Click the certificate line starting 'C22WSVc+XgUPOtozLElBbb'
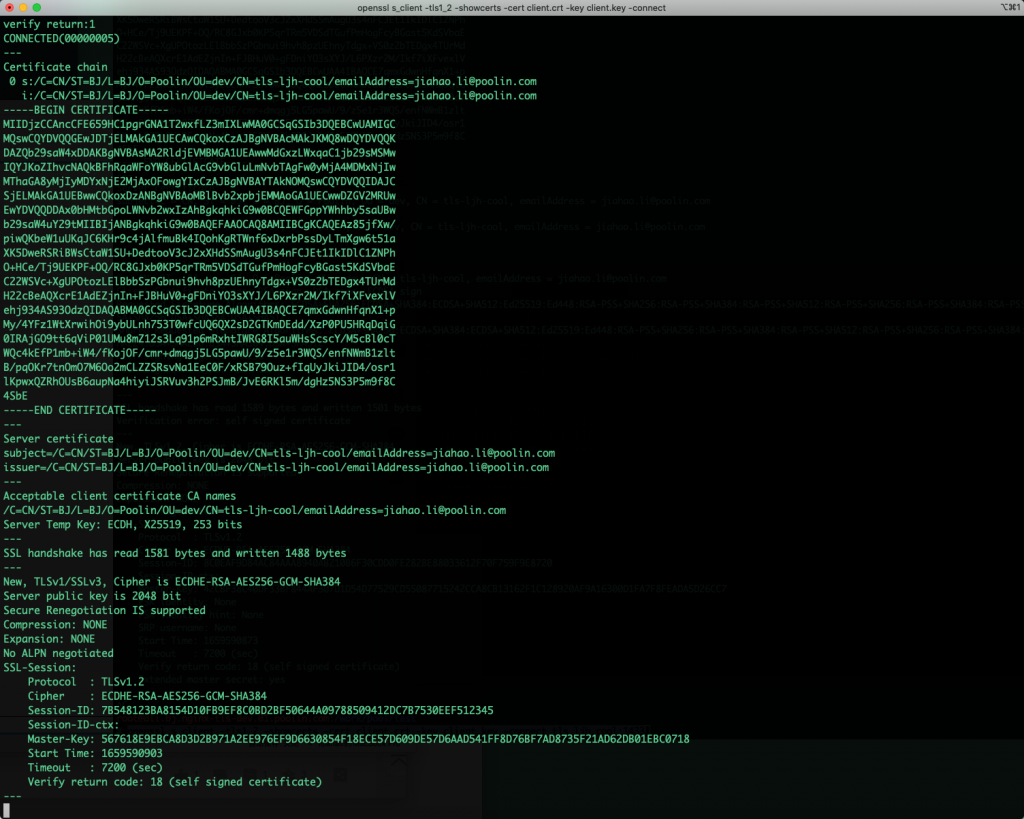Viewport: 1024px width, 819px height. coord(199,281)
